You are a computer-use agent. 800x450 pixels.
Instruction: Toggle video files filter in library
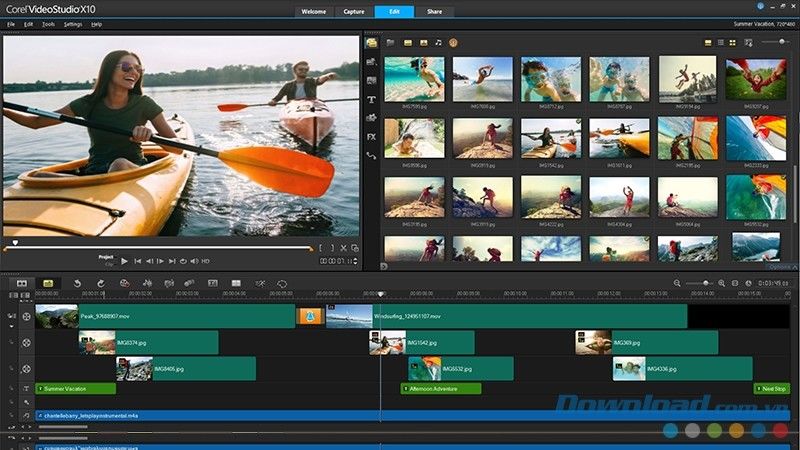(x=406, y=43)
